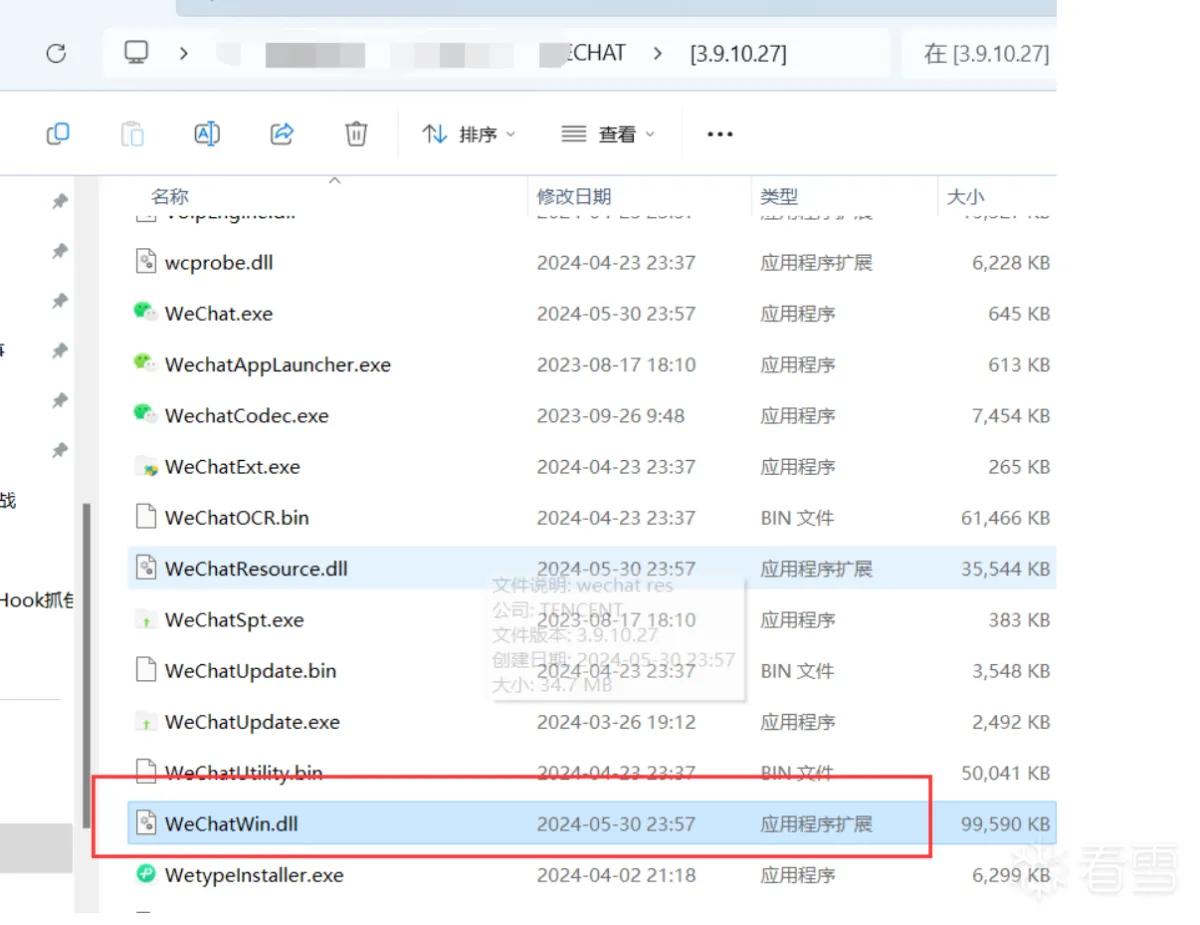The image size is (1200, 925).
Task: Click the [3.9.10.27] breadcrumb folder
Action: coord(739,54)
